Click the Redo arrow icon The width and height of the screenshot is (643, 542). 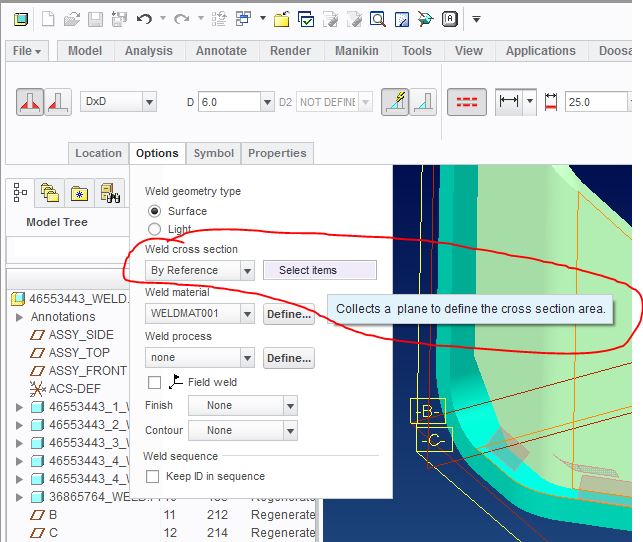[182, 19]
